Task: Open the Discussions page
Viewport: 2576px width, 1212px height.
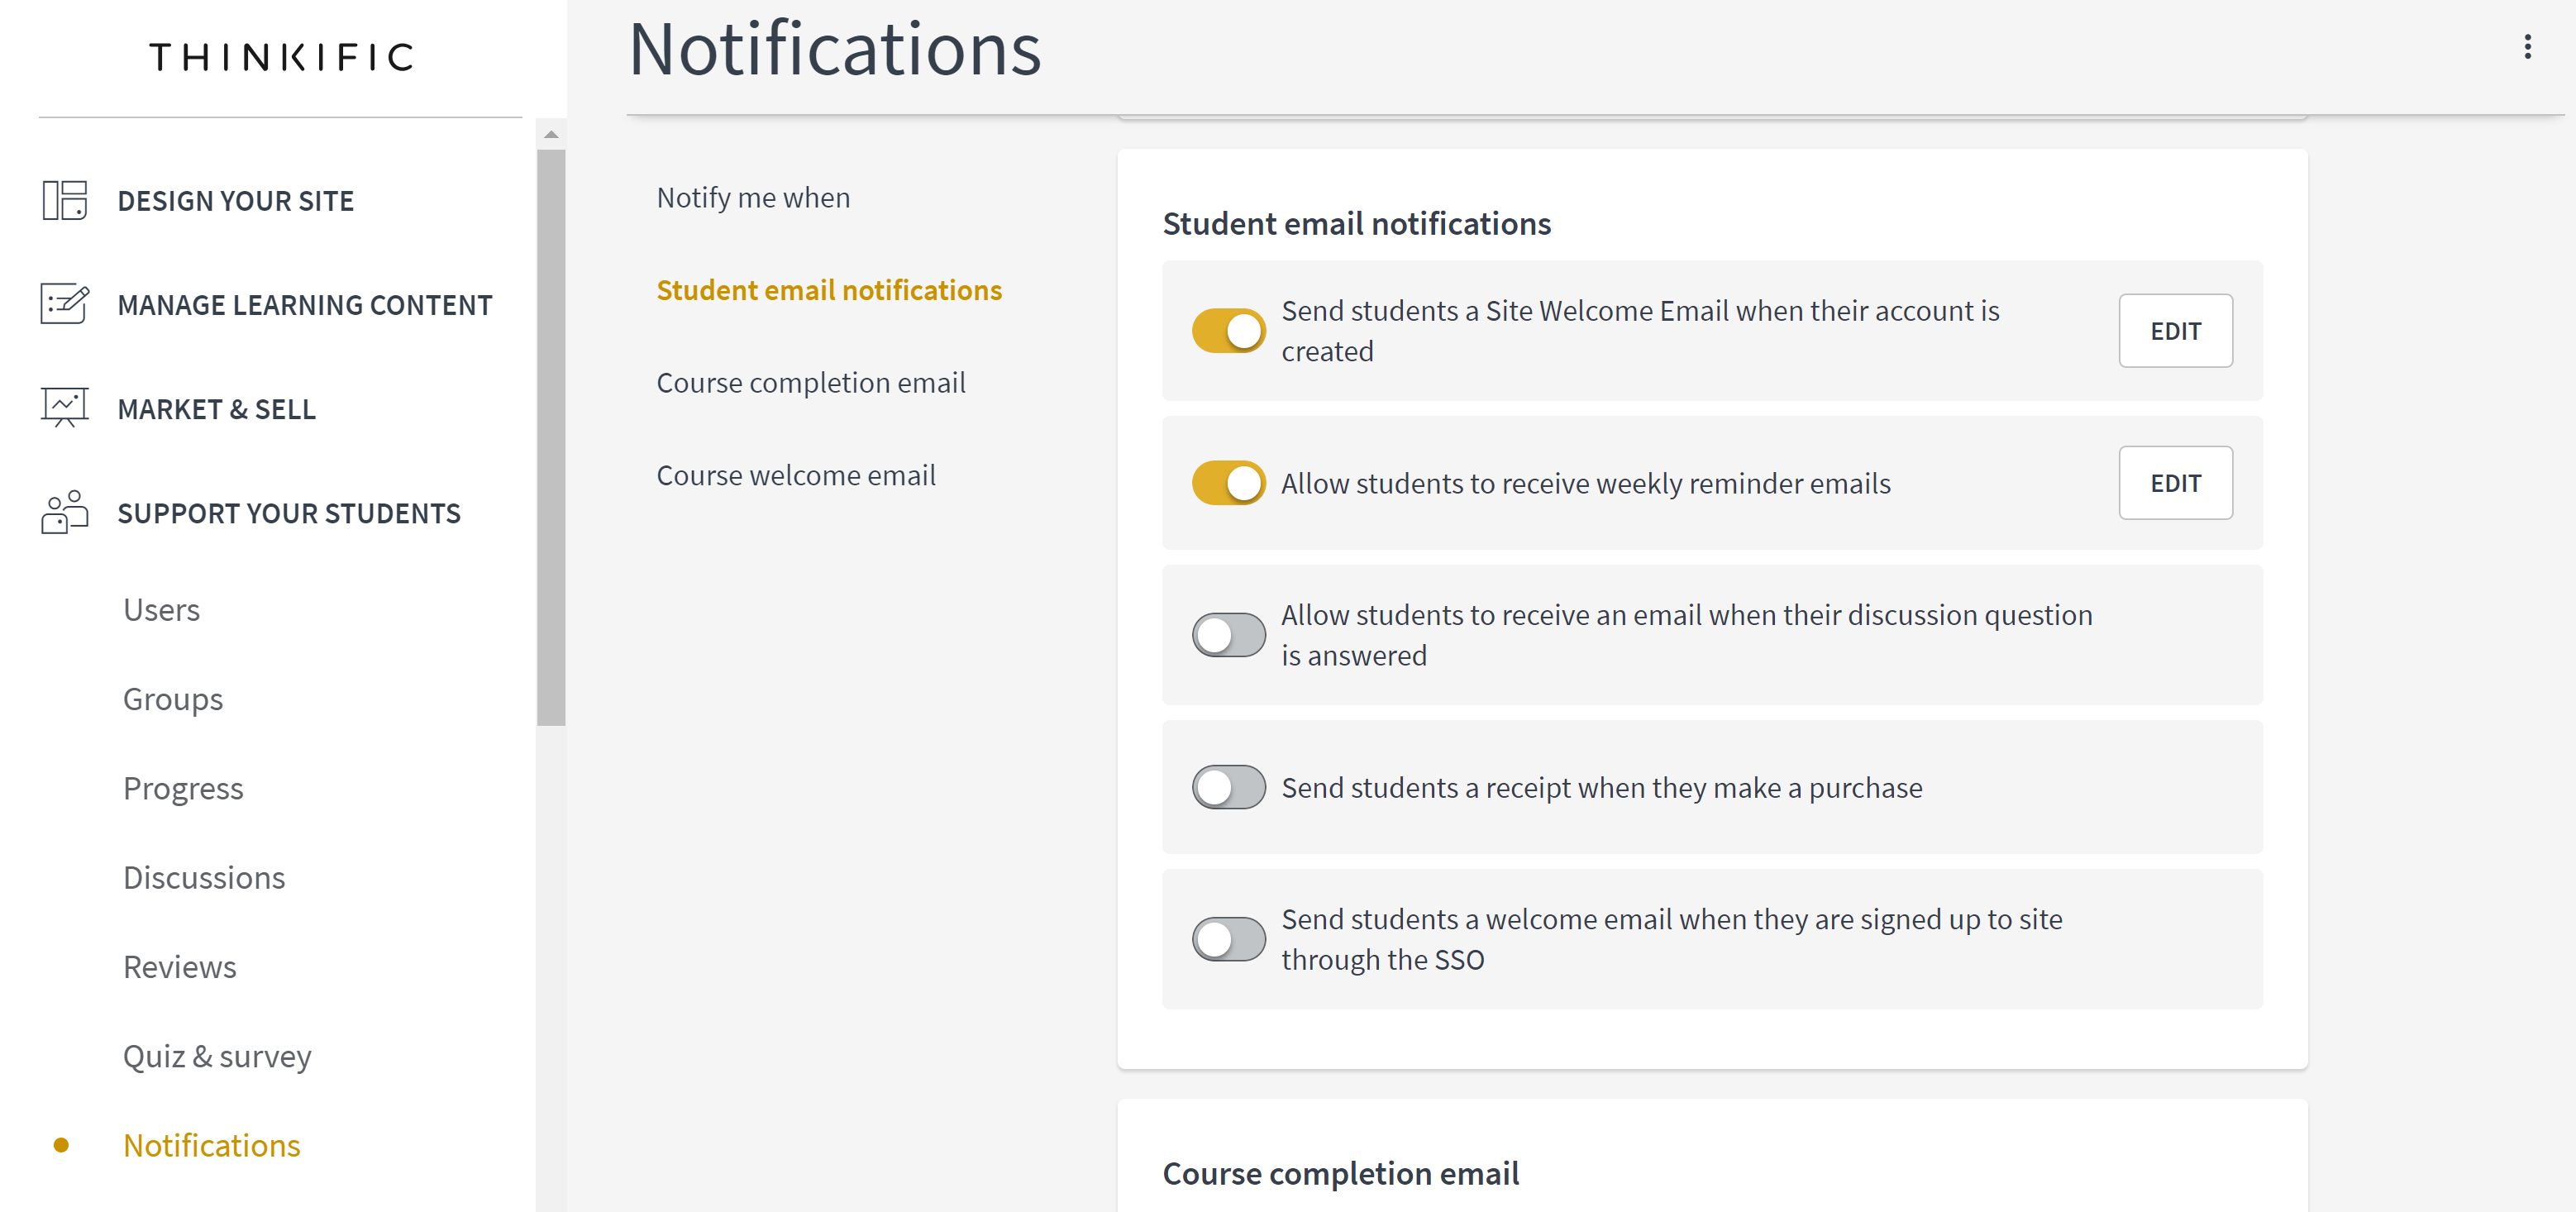Action: [204, 878]
